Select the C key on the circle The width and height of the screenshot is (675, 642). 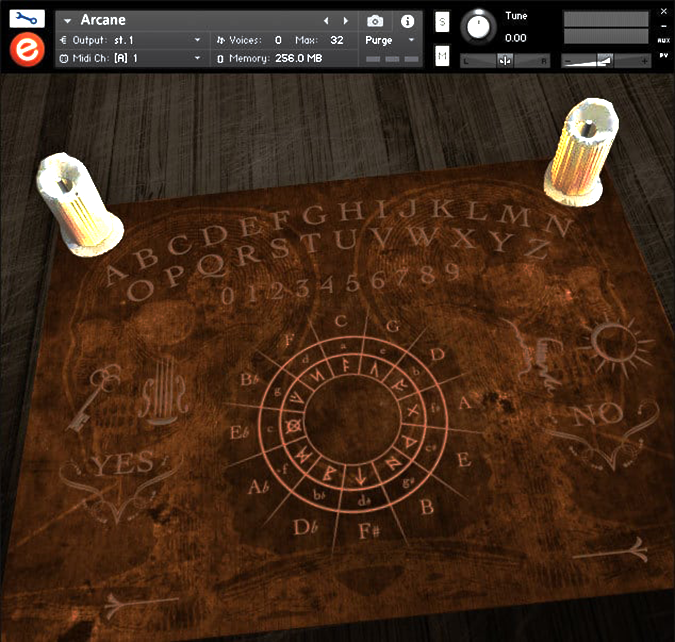[x=341, y=320]
